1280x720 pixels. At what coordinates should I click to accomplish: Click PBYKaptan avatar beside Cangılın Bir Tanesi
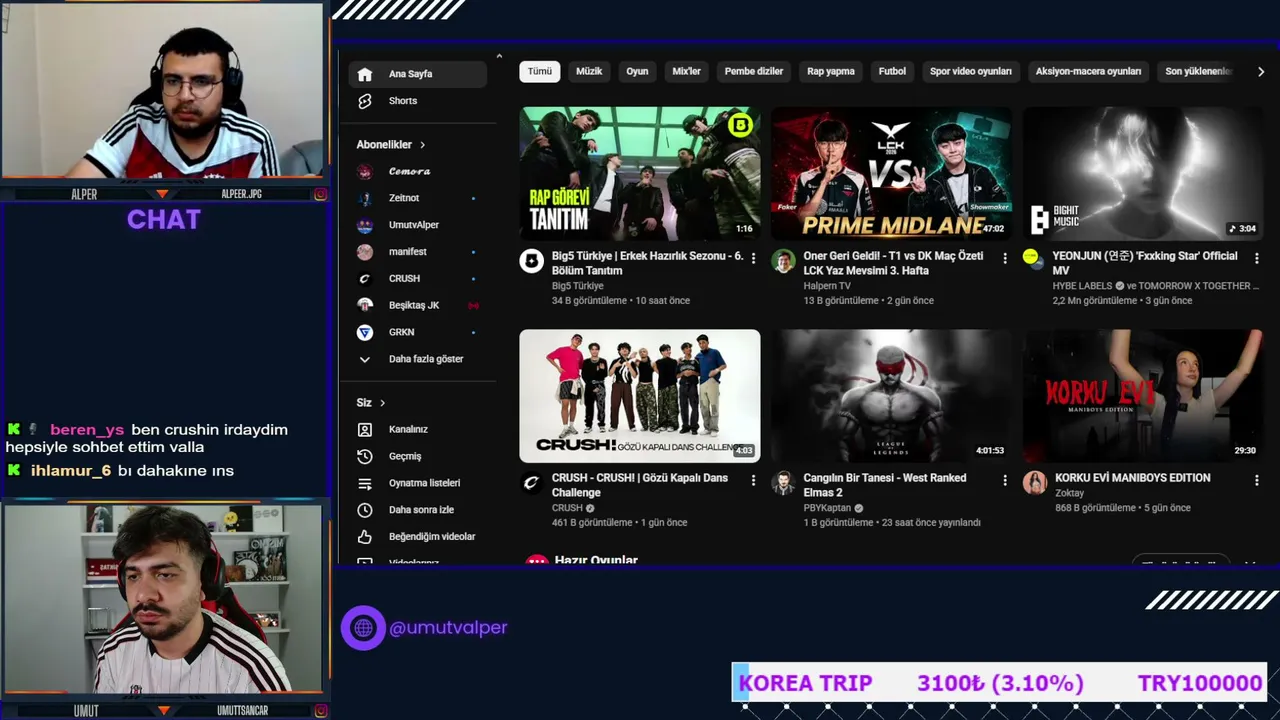tap(783, 484)
